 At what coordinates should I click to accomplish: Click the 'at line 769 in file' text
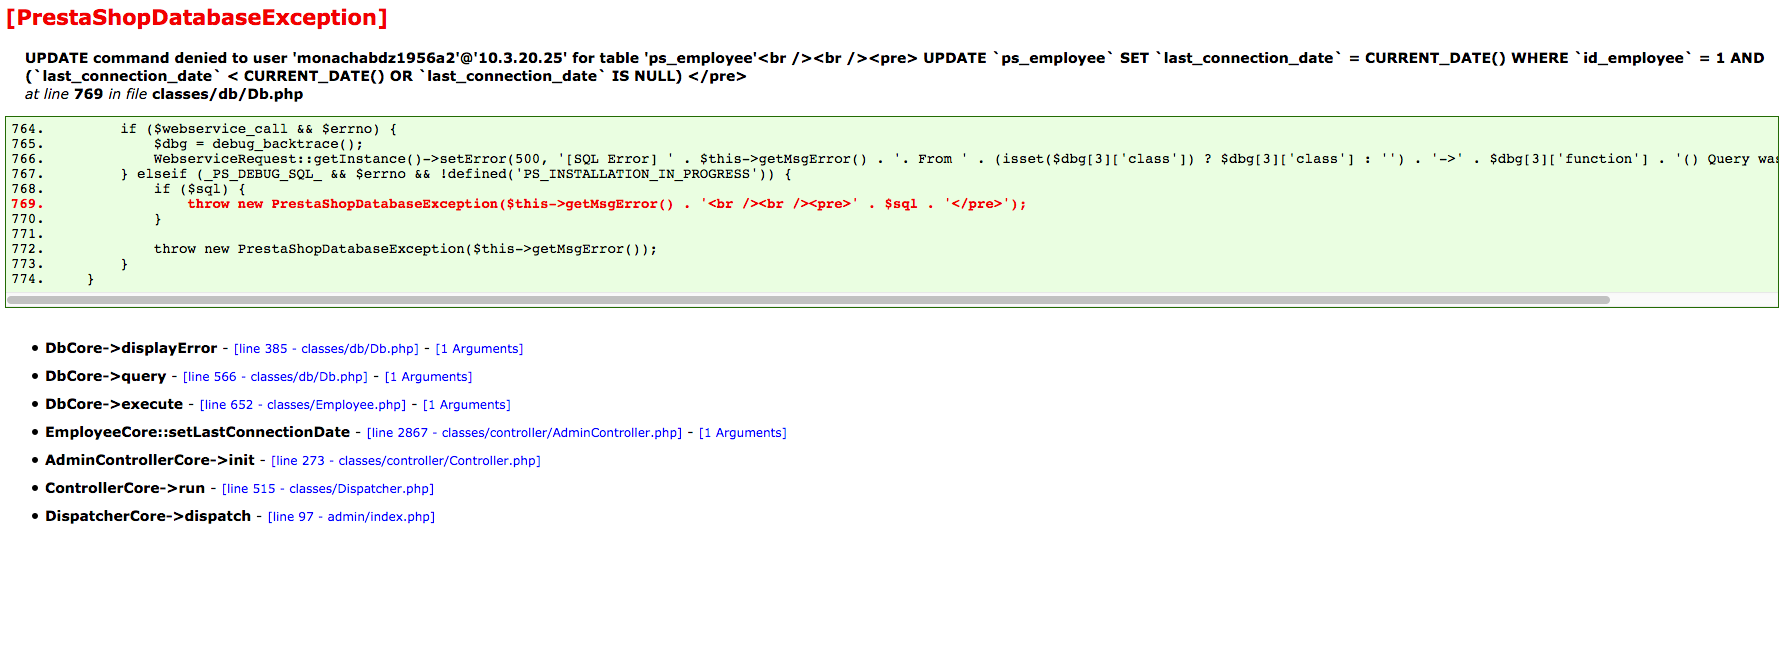coord(88,94)
